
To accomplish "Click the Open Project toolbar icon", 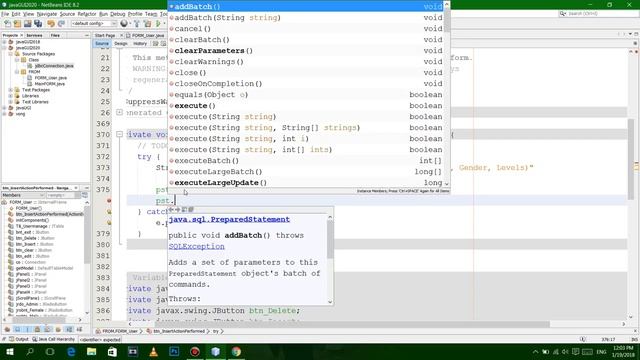I will tap(28, 24).
